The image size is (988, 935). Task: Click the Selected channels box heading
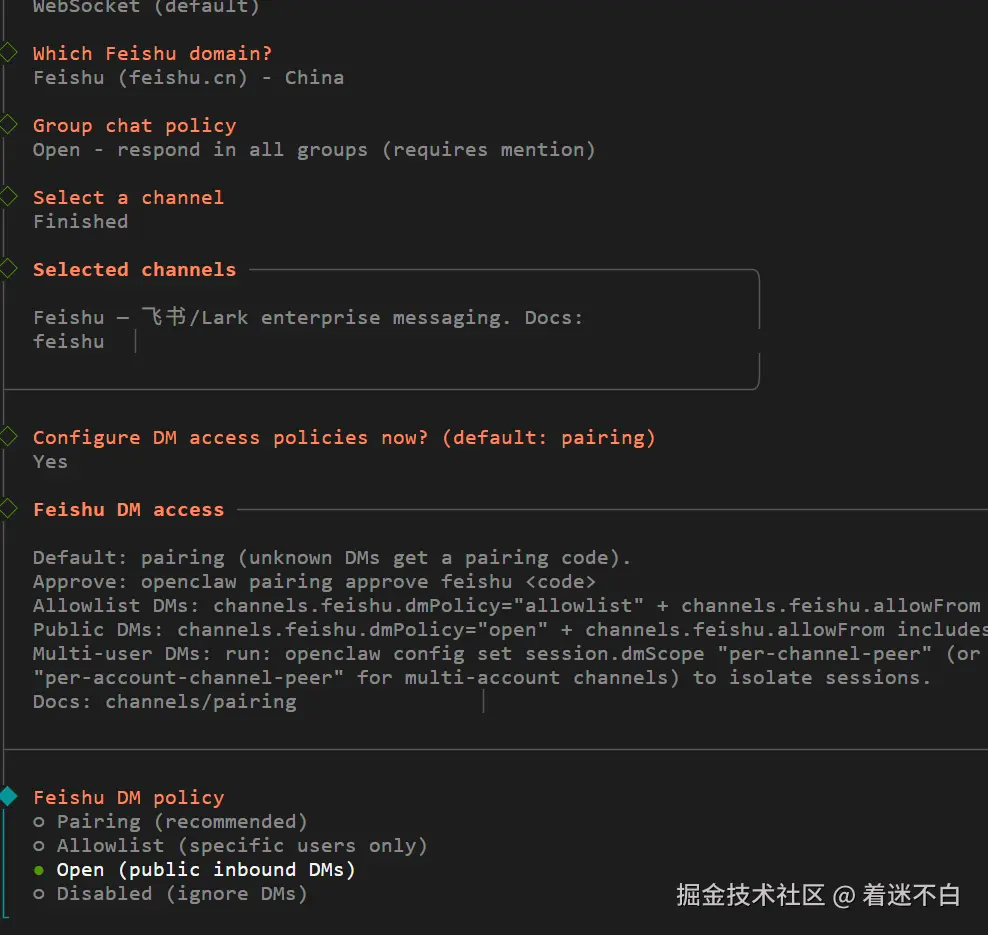click(134, 269)
